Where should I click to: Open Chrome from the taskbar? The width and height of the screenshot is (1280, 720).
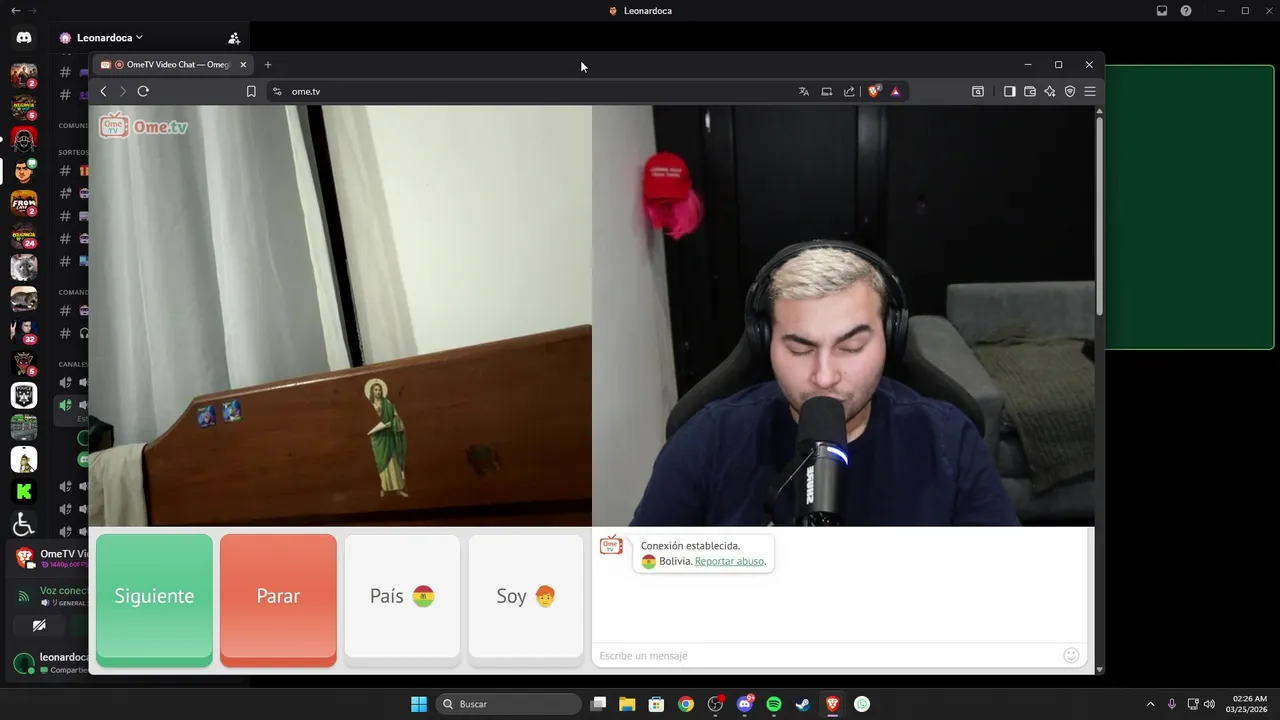[686, 704]
